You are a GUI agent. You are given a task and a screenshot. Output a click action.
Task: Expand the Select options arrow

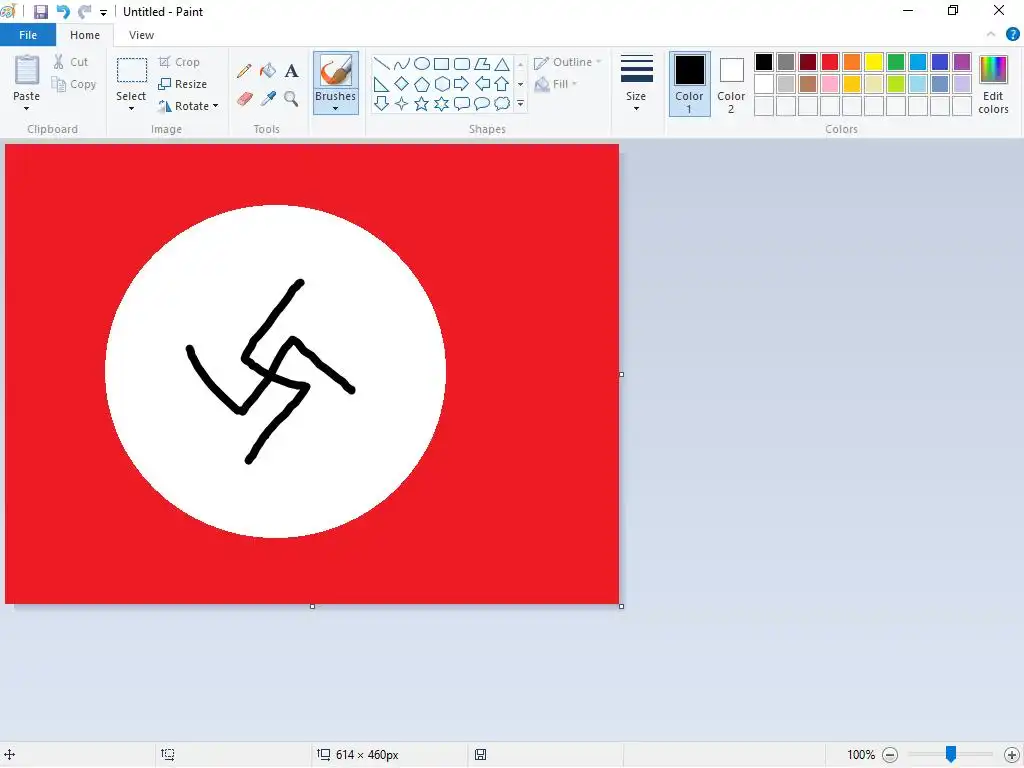click(131, 108)
